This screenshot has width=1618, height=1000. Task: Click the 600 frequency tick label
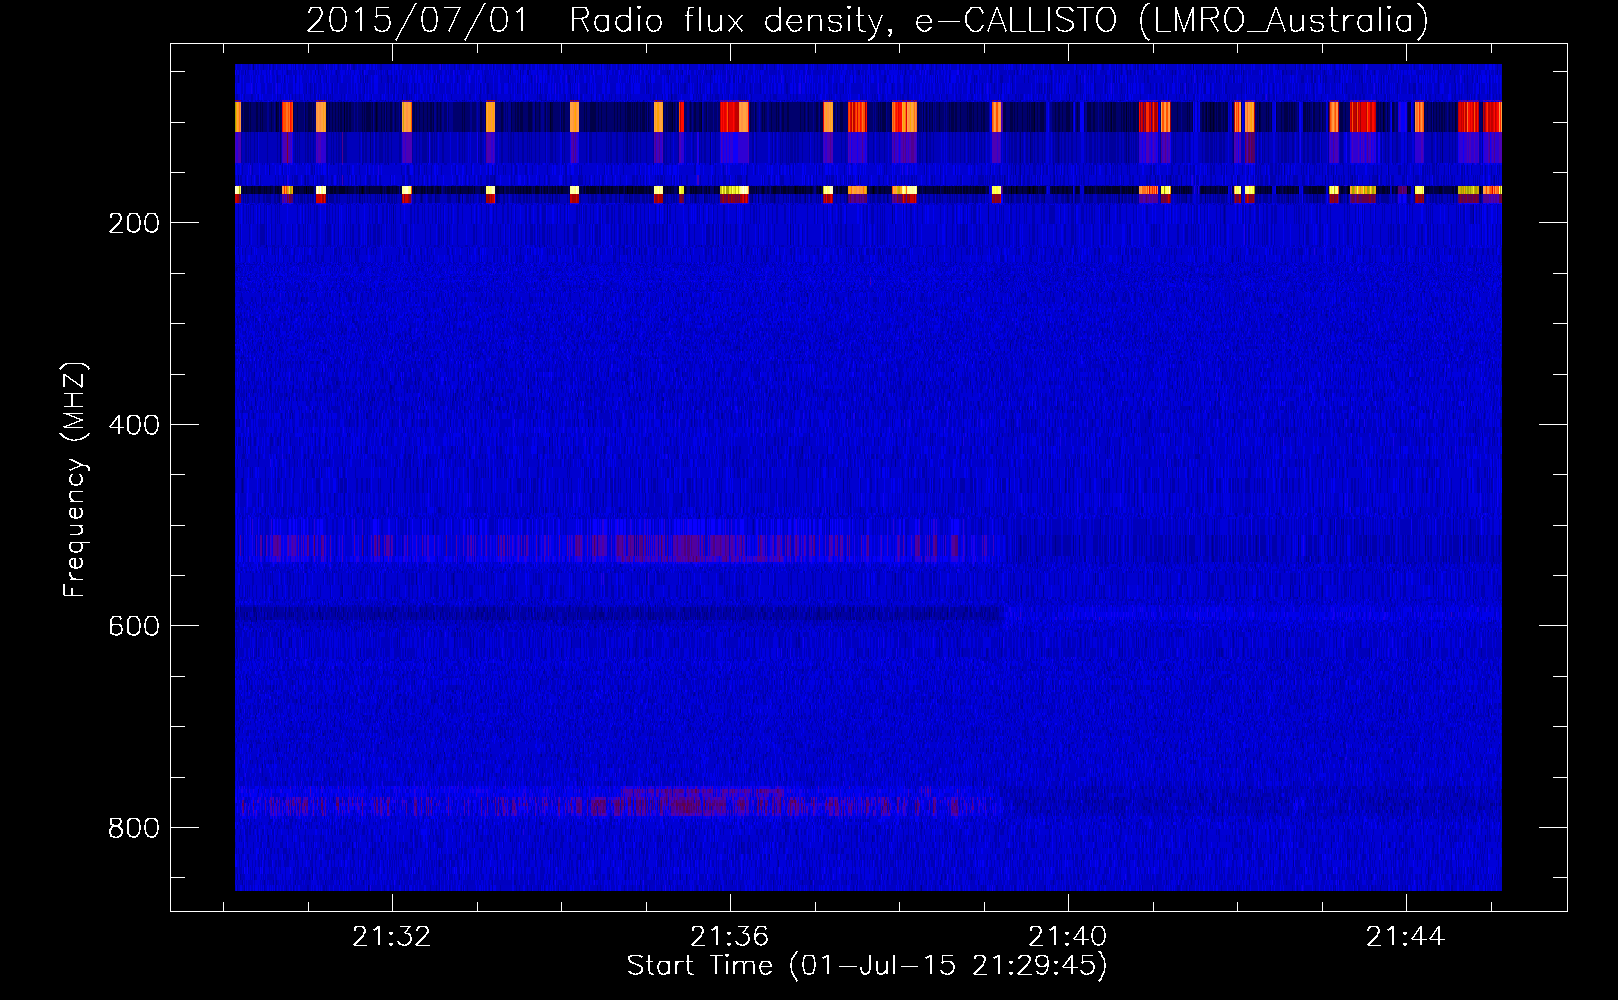tap(133, 626)
